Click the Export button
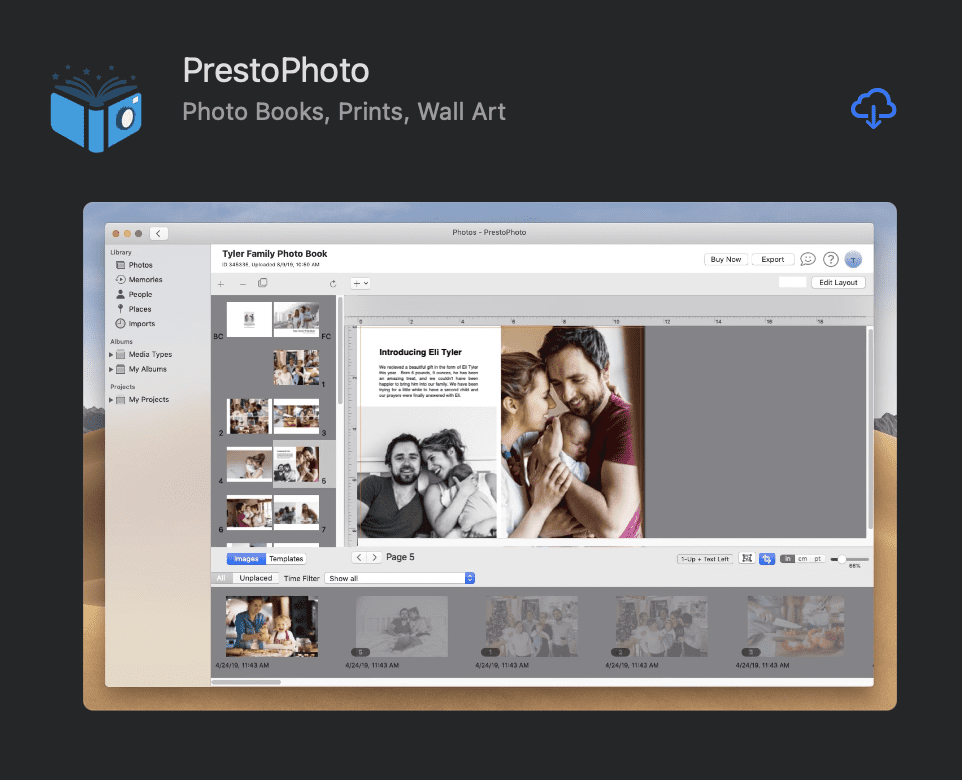 772,260
